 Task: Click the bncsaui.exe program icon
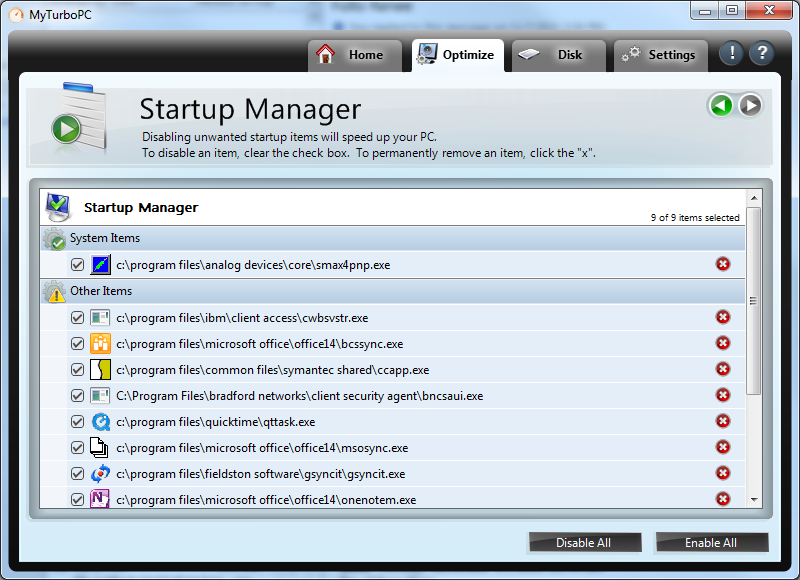pyautogui.click(x=100, y=396)
